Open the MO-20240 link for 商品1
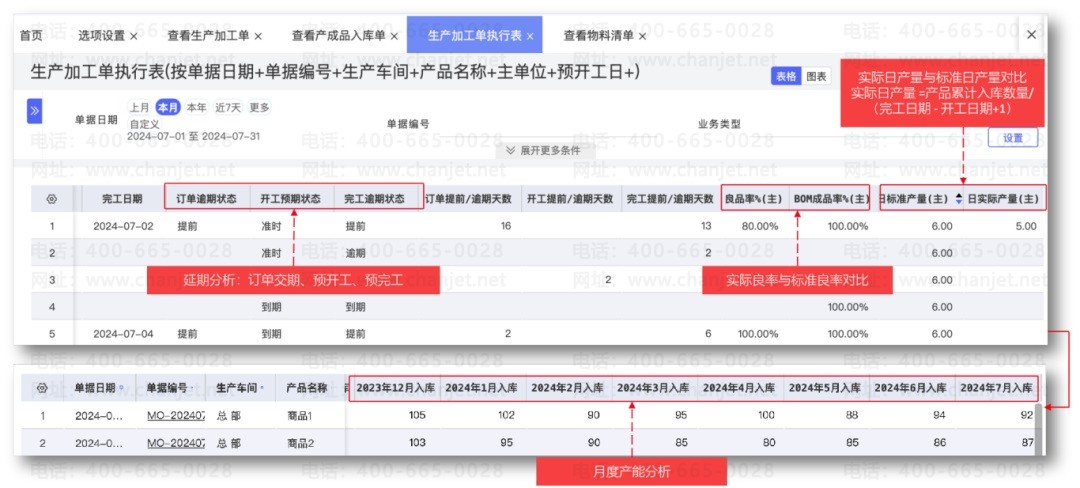1080x488 pixels. pyautogui.click(x=176, y=415)
